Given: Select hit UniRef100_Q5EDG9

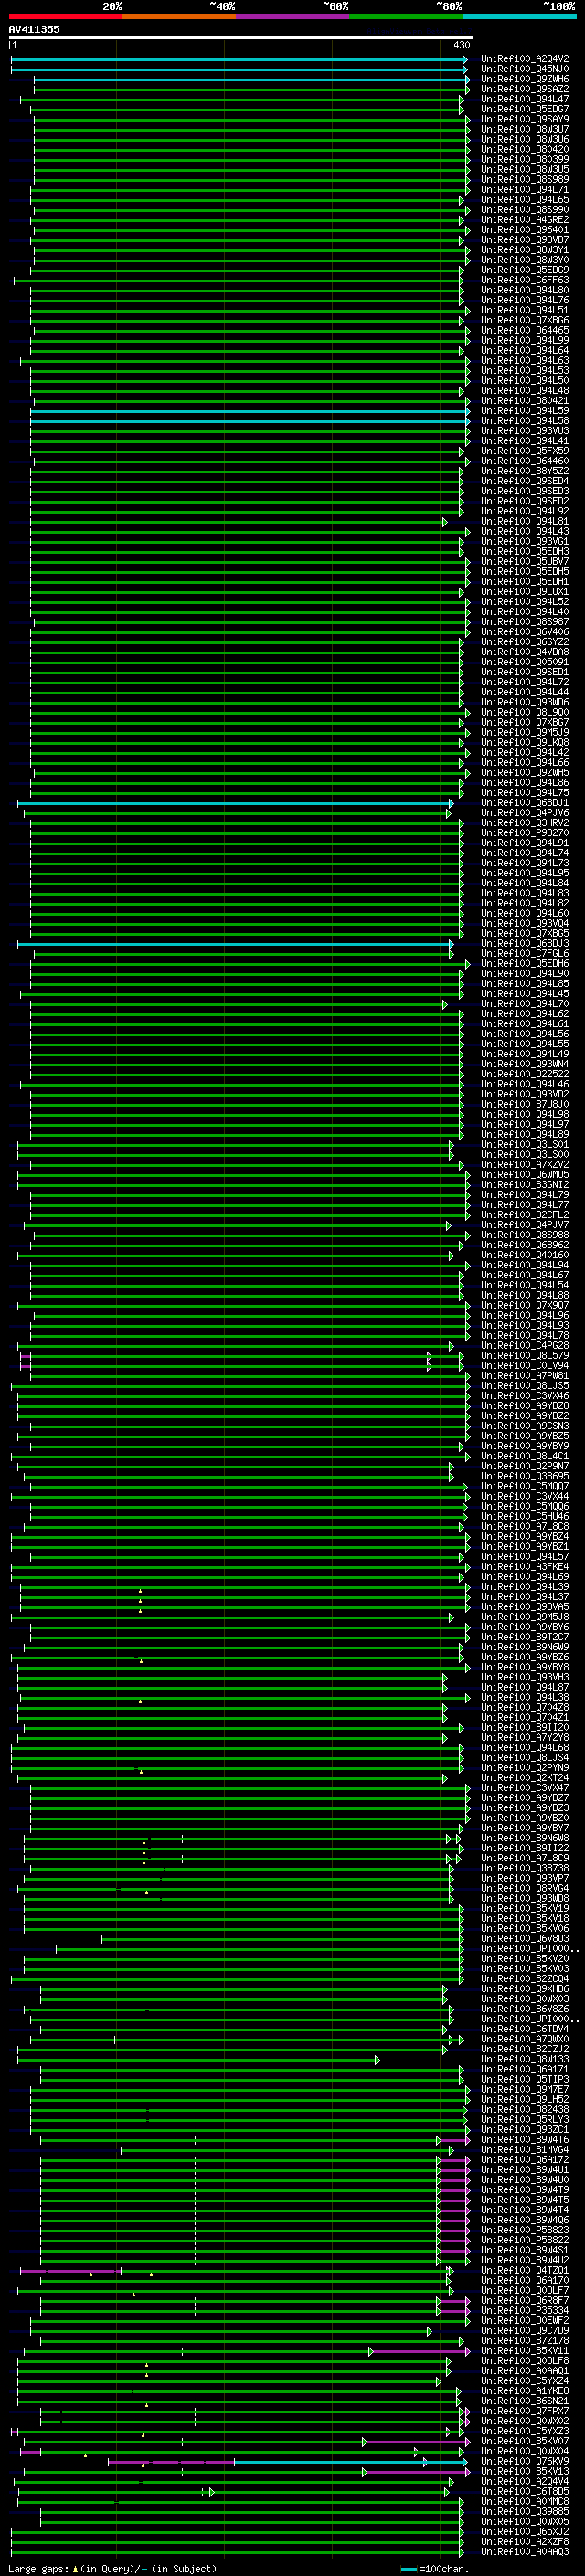Looking at the screenshot, I should click(525, 270).
